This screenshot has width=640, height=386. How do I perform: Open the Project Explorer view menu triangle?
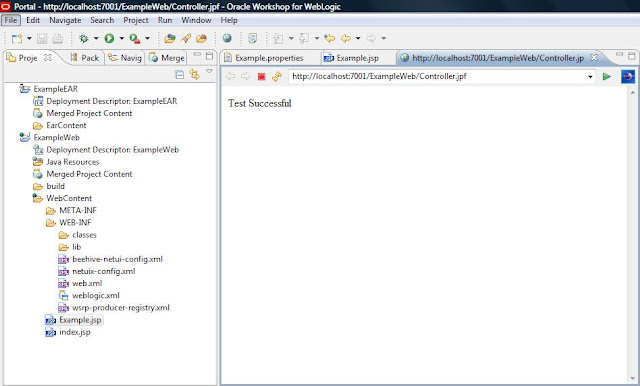pyautogui.click(x=209, y=71)
